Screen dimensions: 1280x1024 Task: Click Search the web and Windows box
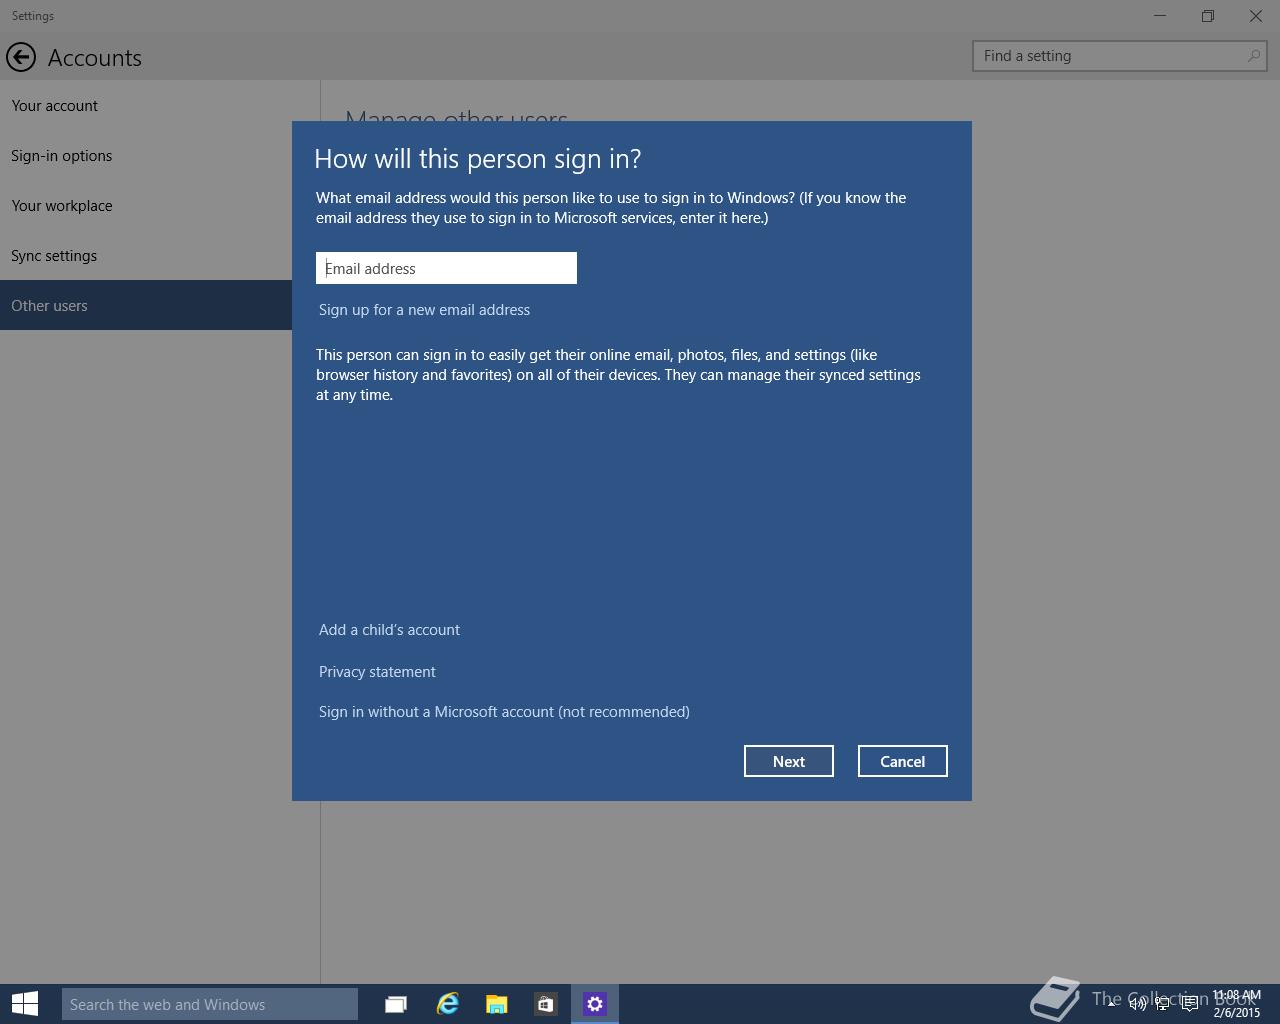210,1004
